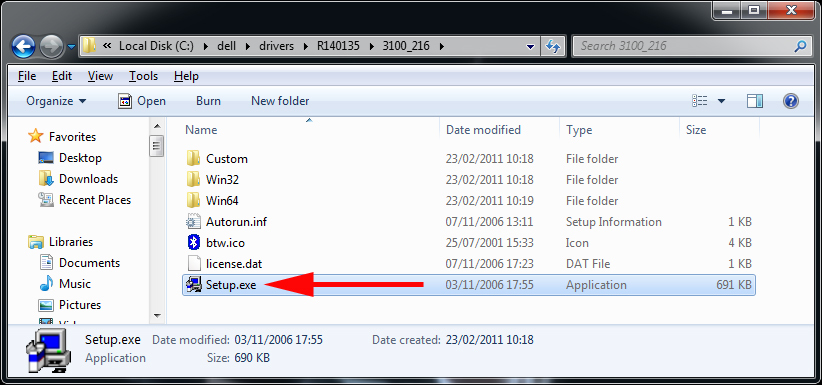Click the Music note icon
Image resolution: width=822 pixels, height=385 pixels.
click(46, 283)
